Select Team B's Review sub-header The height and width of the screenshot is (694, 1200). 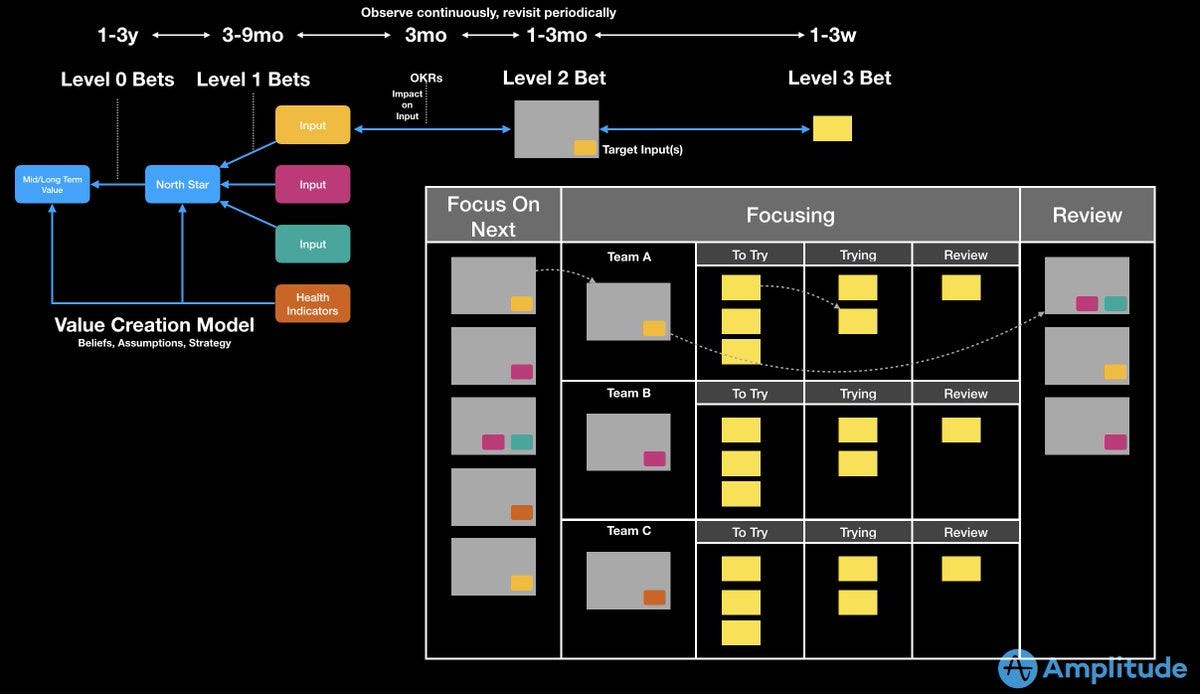(x=966, y=394)
